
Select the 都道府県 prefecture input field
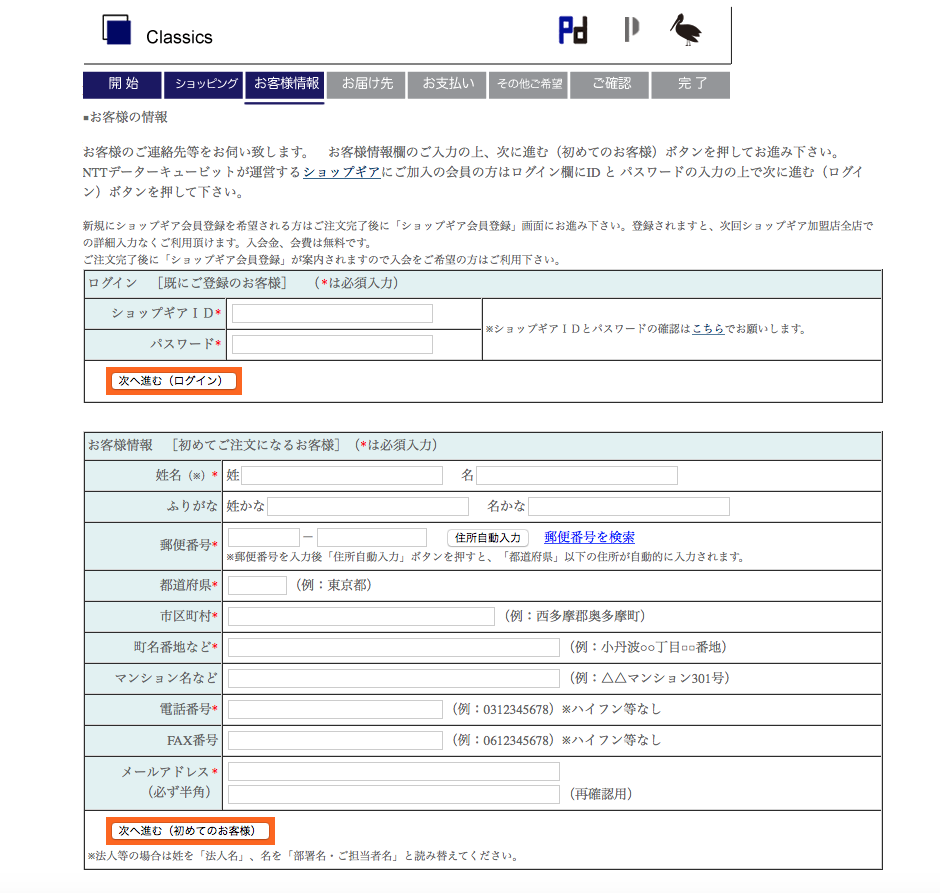coord(257,585)
